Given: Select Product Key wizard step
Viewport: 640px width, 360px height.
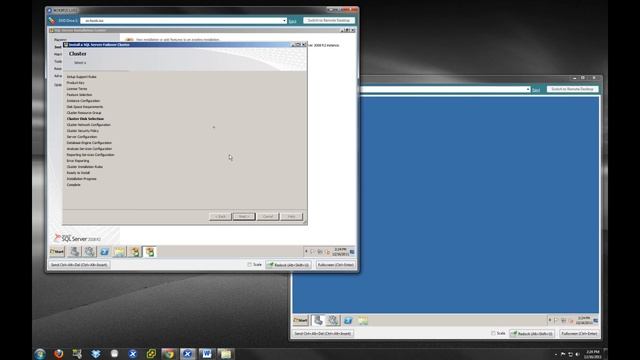Looking at the screenshot, I should coord(76,83).
